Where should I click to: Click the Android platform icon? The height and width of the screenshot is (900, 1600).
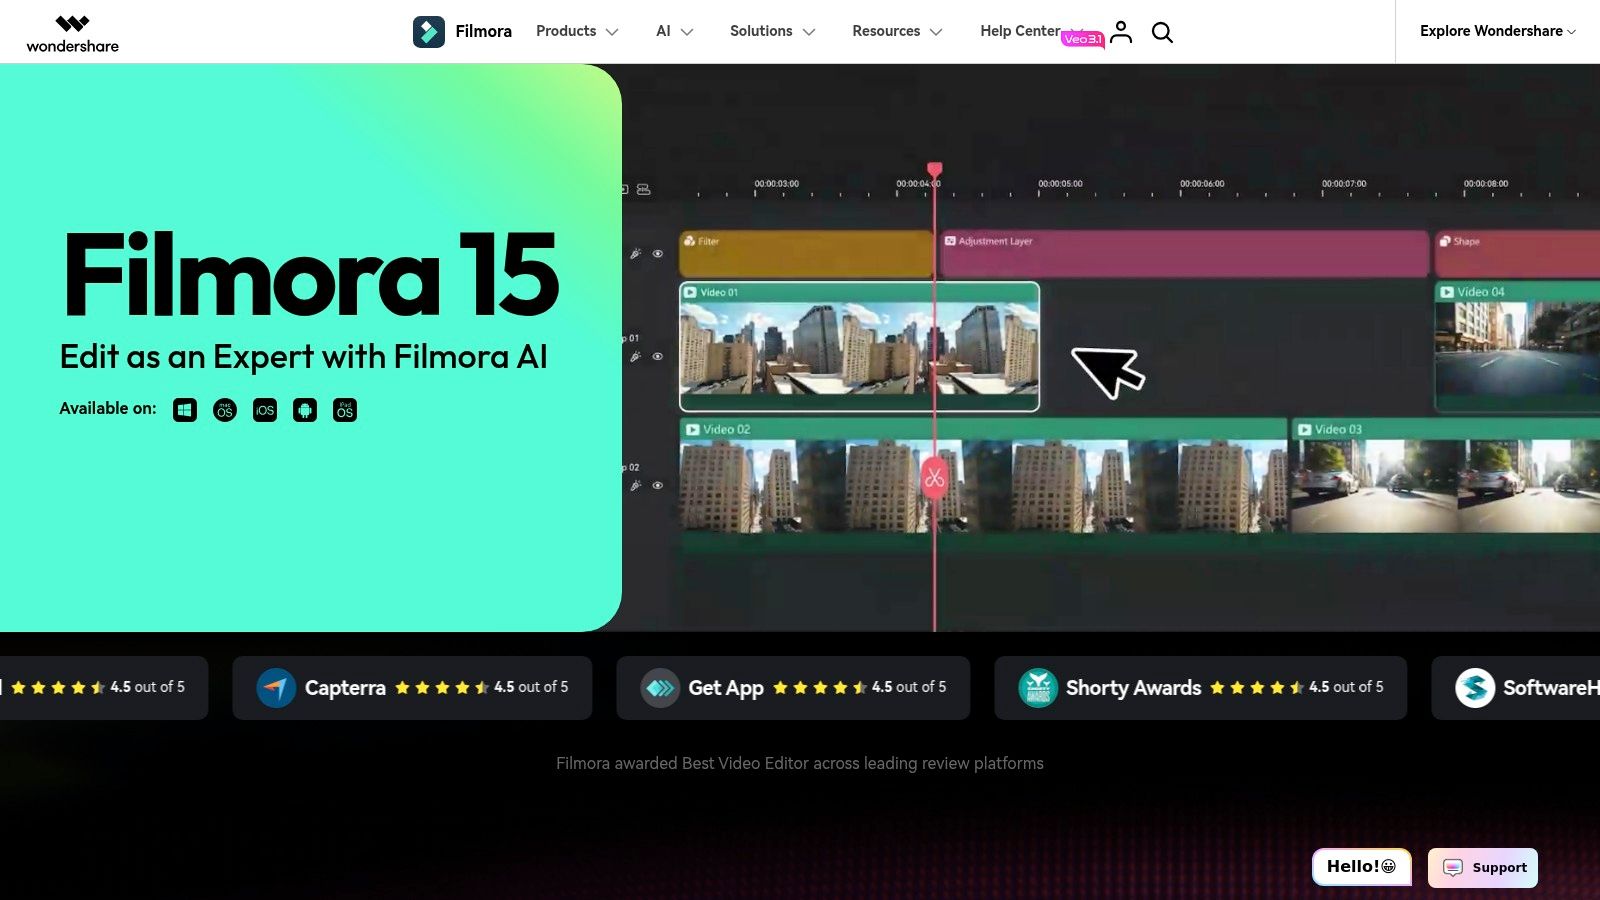pos(305,410)
